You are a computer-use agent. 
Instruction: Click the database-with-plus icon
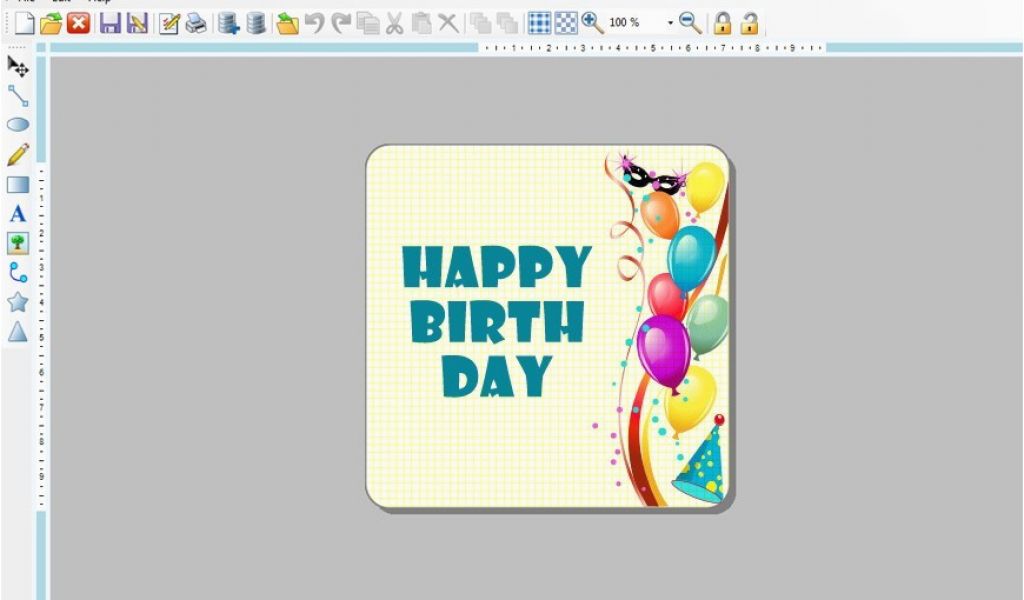[x=229, y=24]
